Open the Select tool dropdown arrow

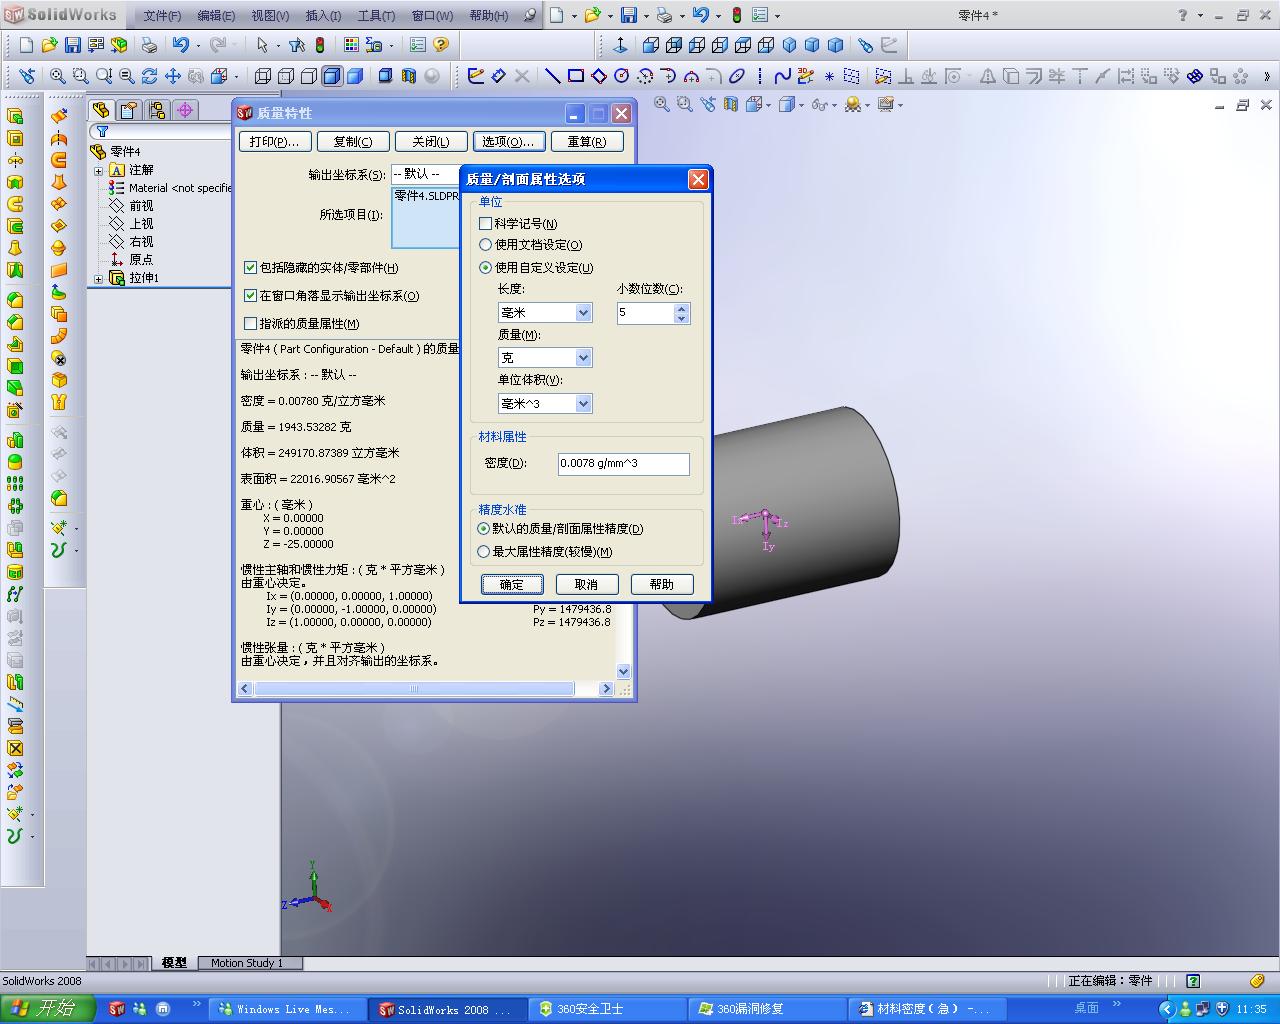pyautogui.click(x=278, y=46)
